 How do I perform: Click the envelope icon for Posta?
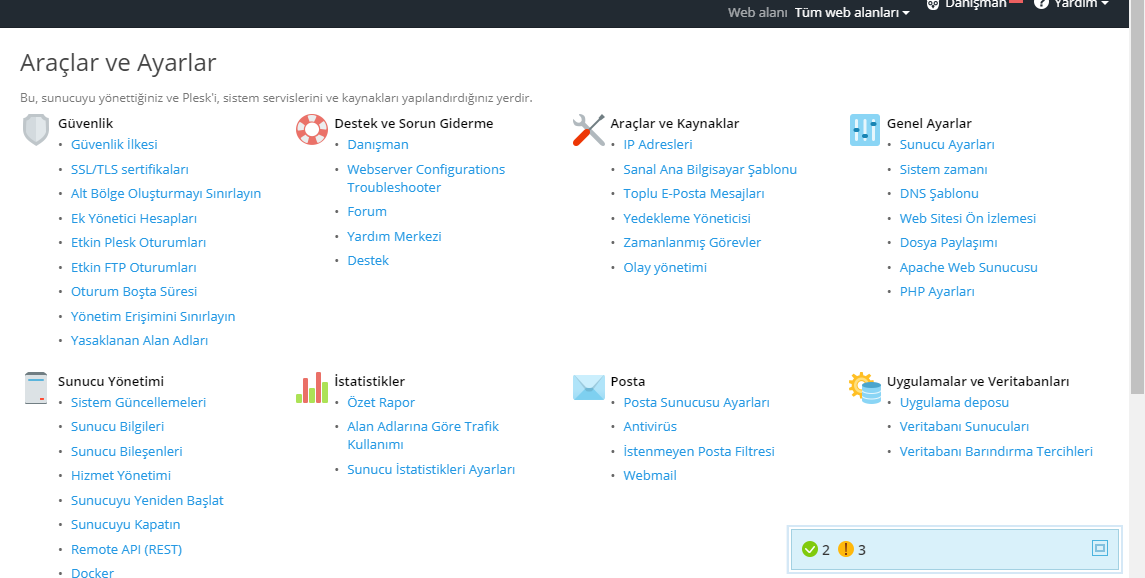pos(589,388)
